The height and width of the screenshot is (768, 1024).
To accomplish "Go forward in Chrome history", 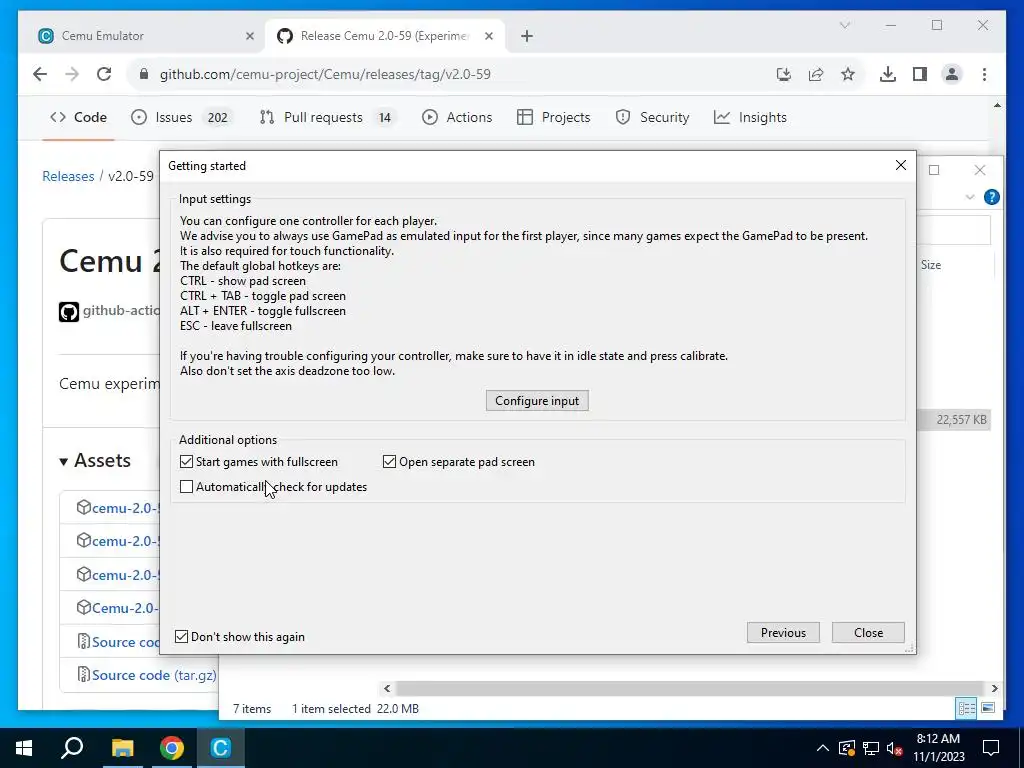I will pos(72,74).
